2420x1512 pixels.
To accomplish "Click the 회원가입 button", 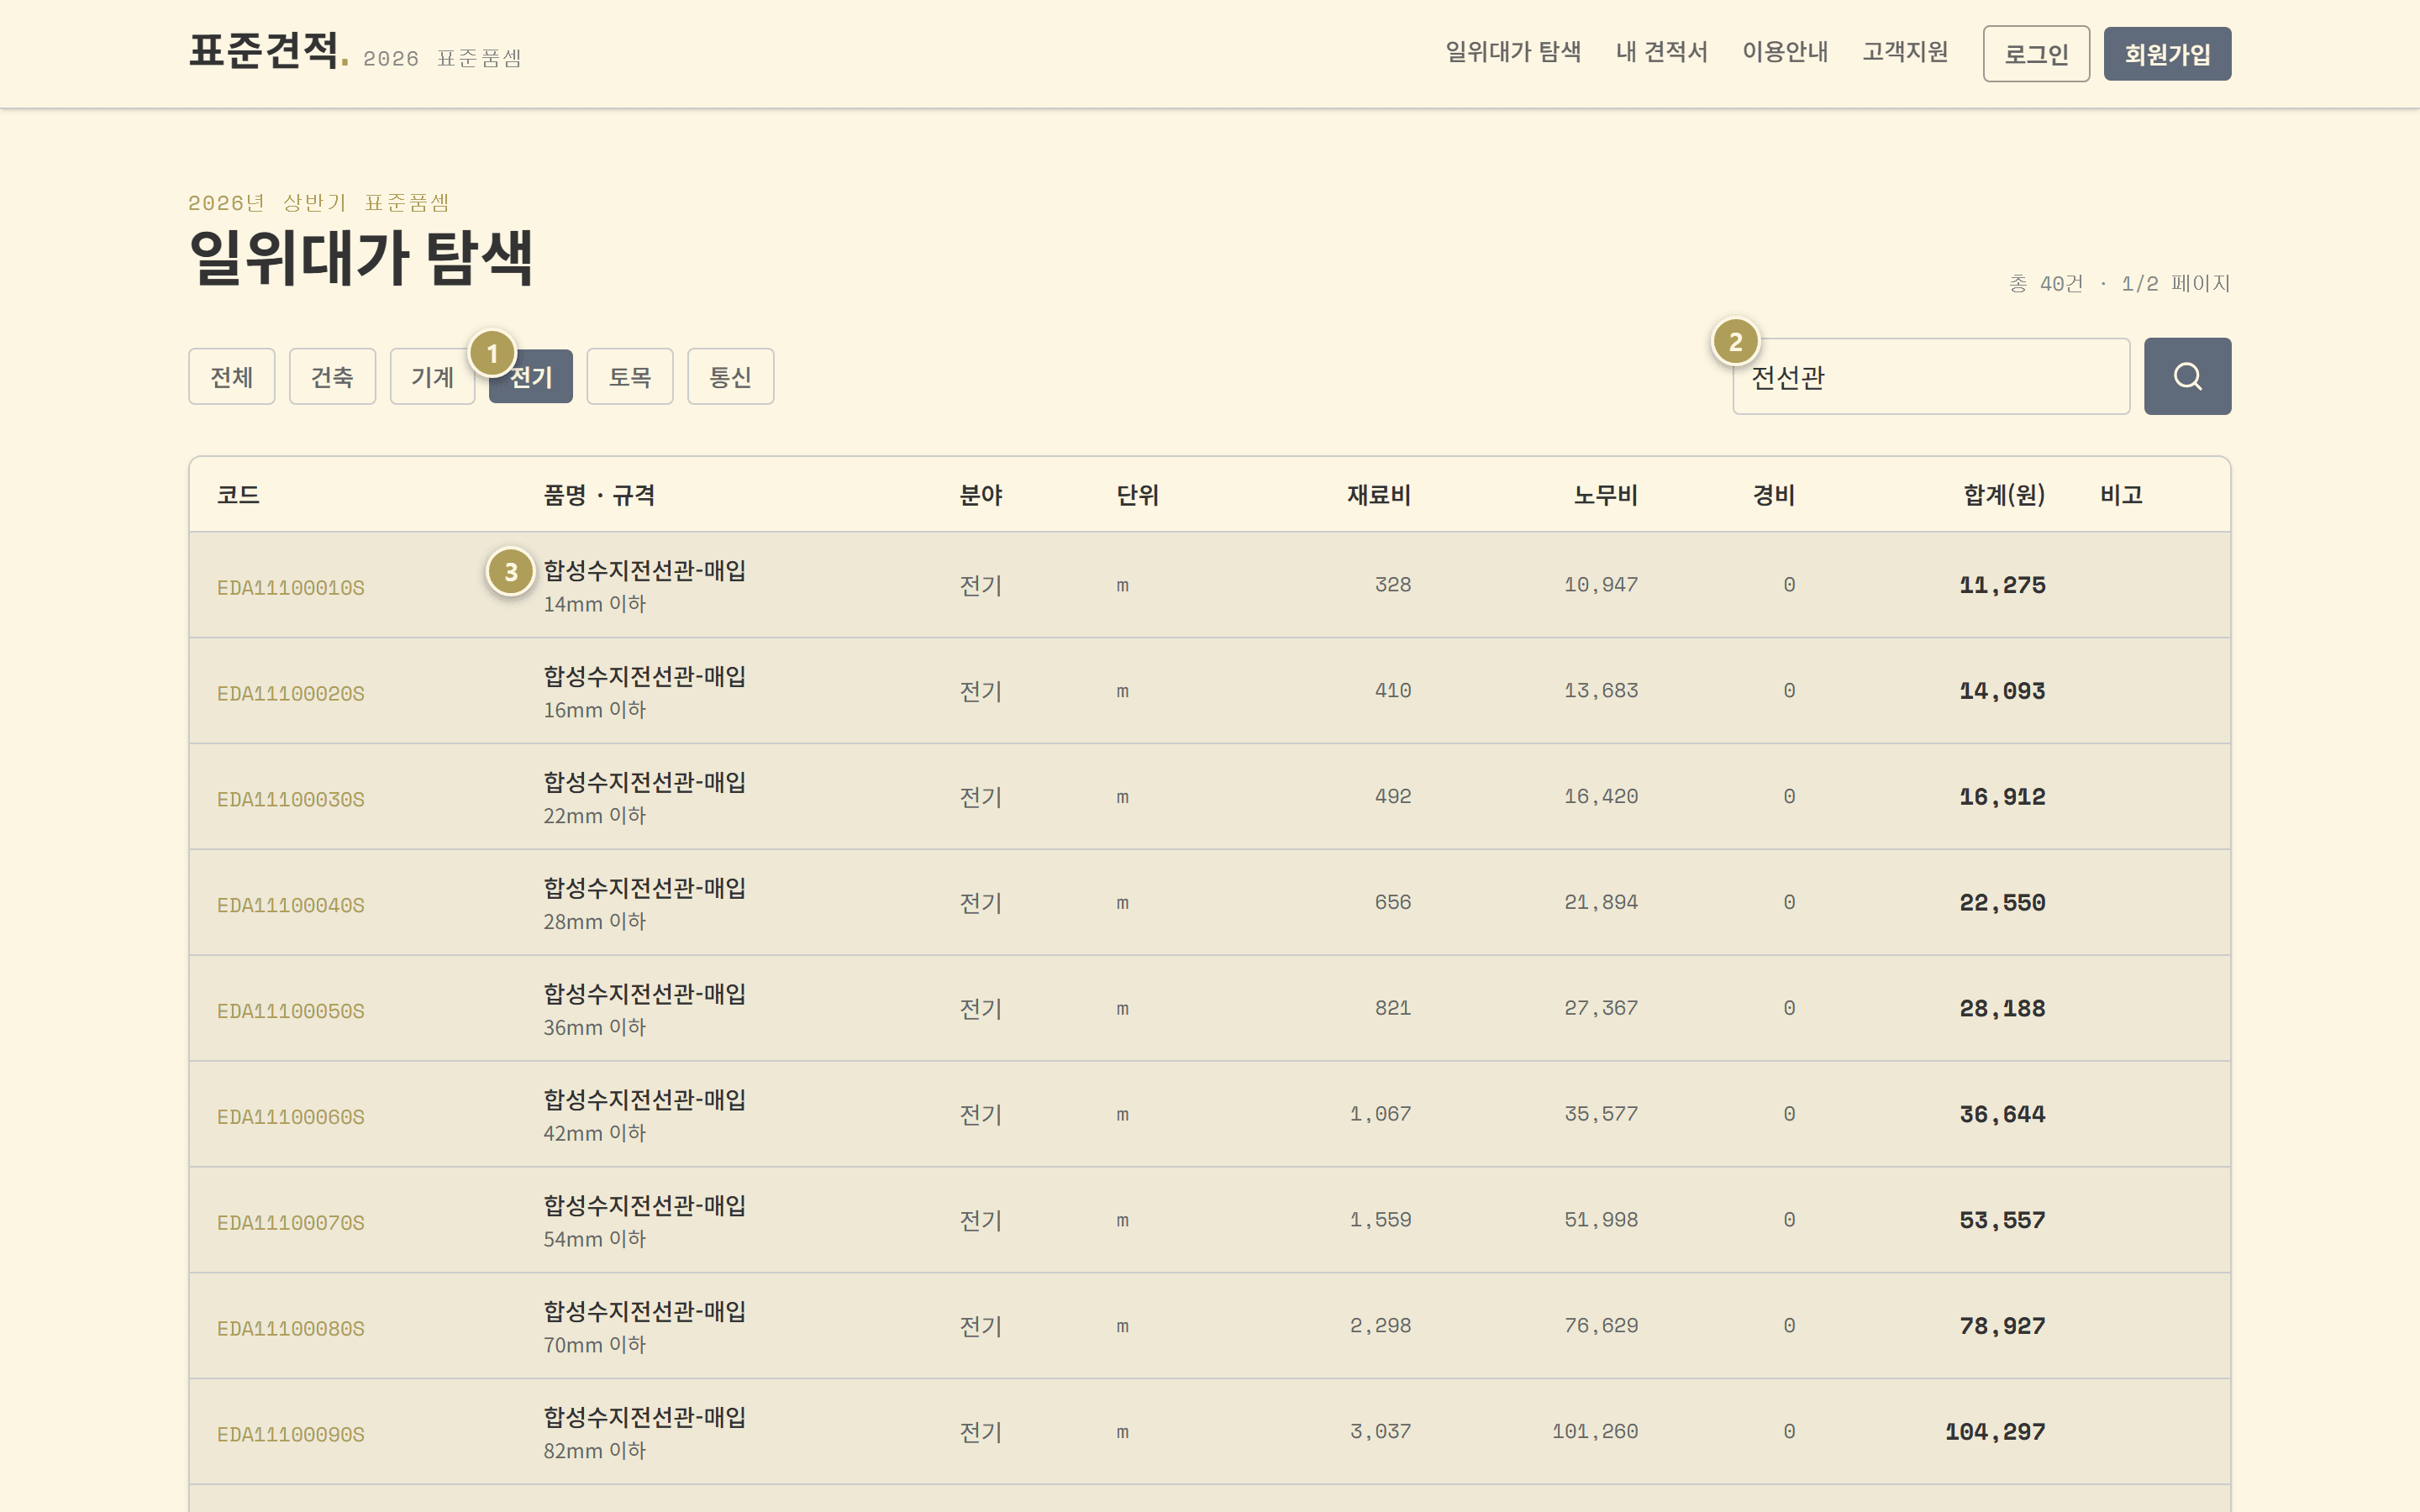I will (2167, 54).
